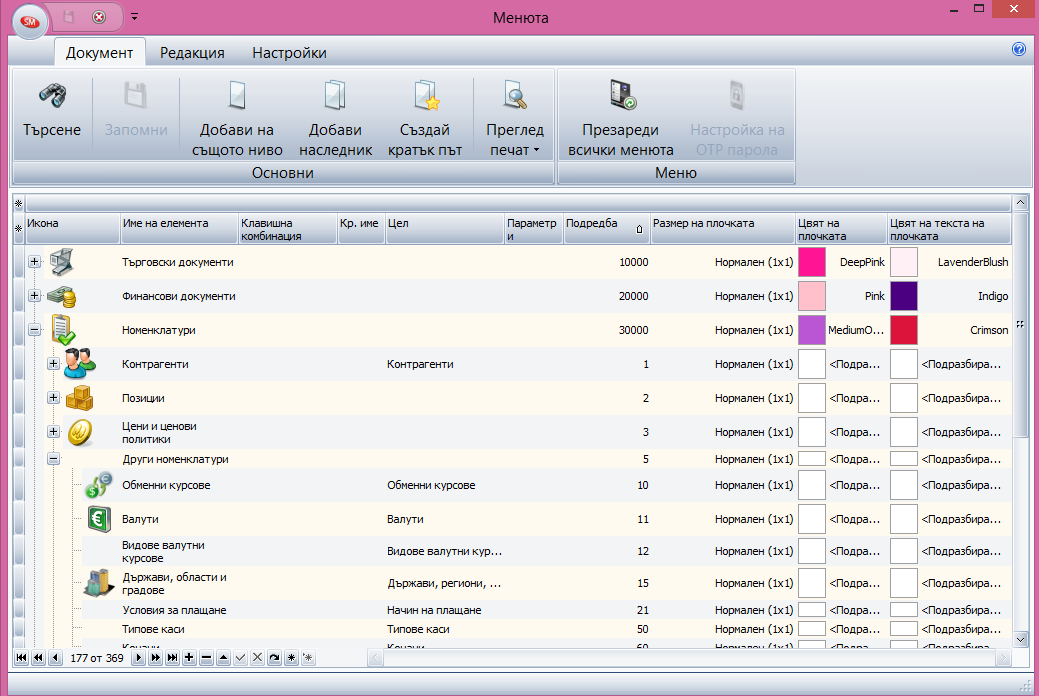This screenshot has height=696, width=1039.
Task: Click the DeepPink tile color swatch
Action: [x=812, y=262]
